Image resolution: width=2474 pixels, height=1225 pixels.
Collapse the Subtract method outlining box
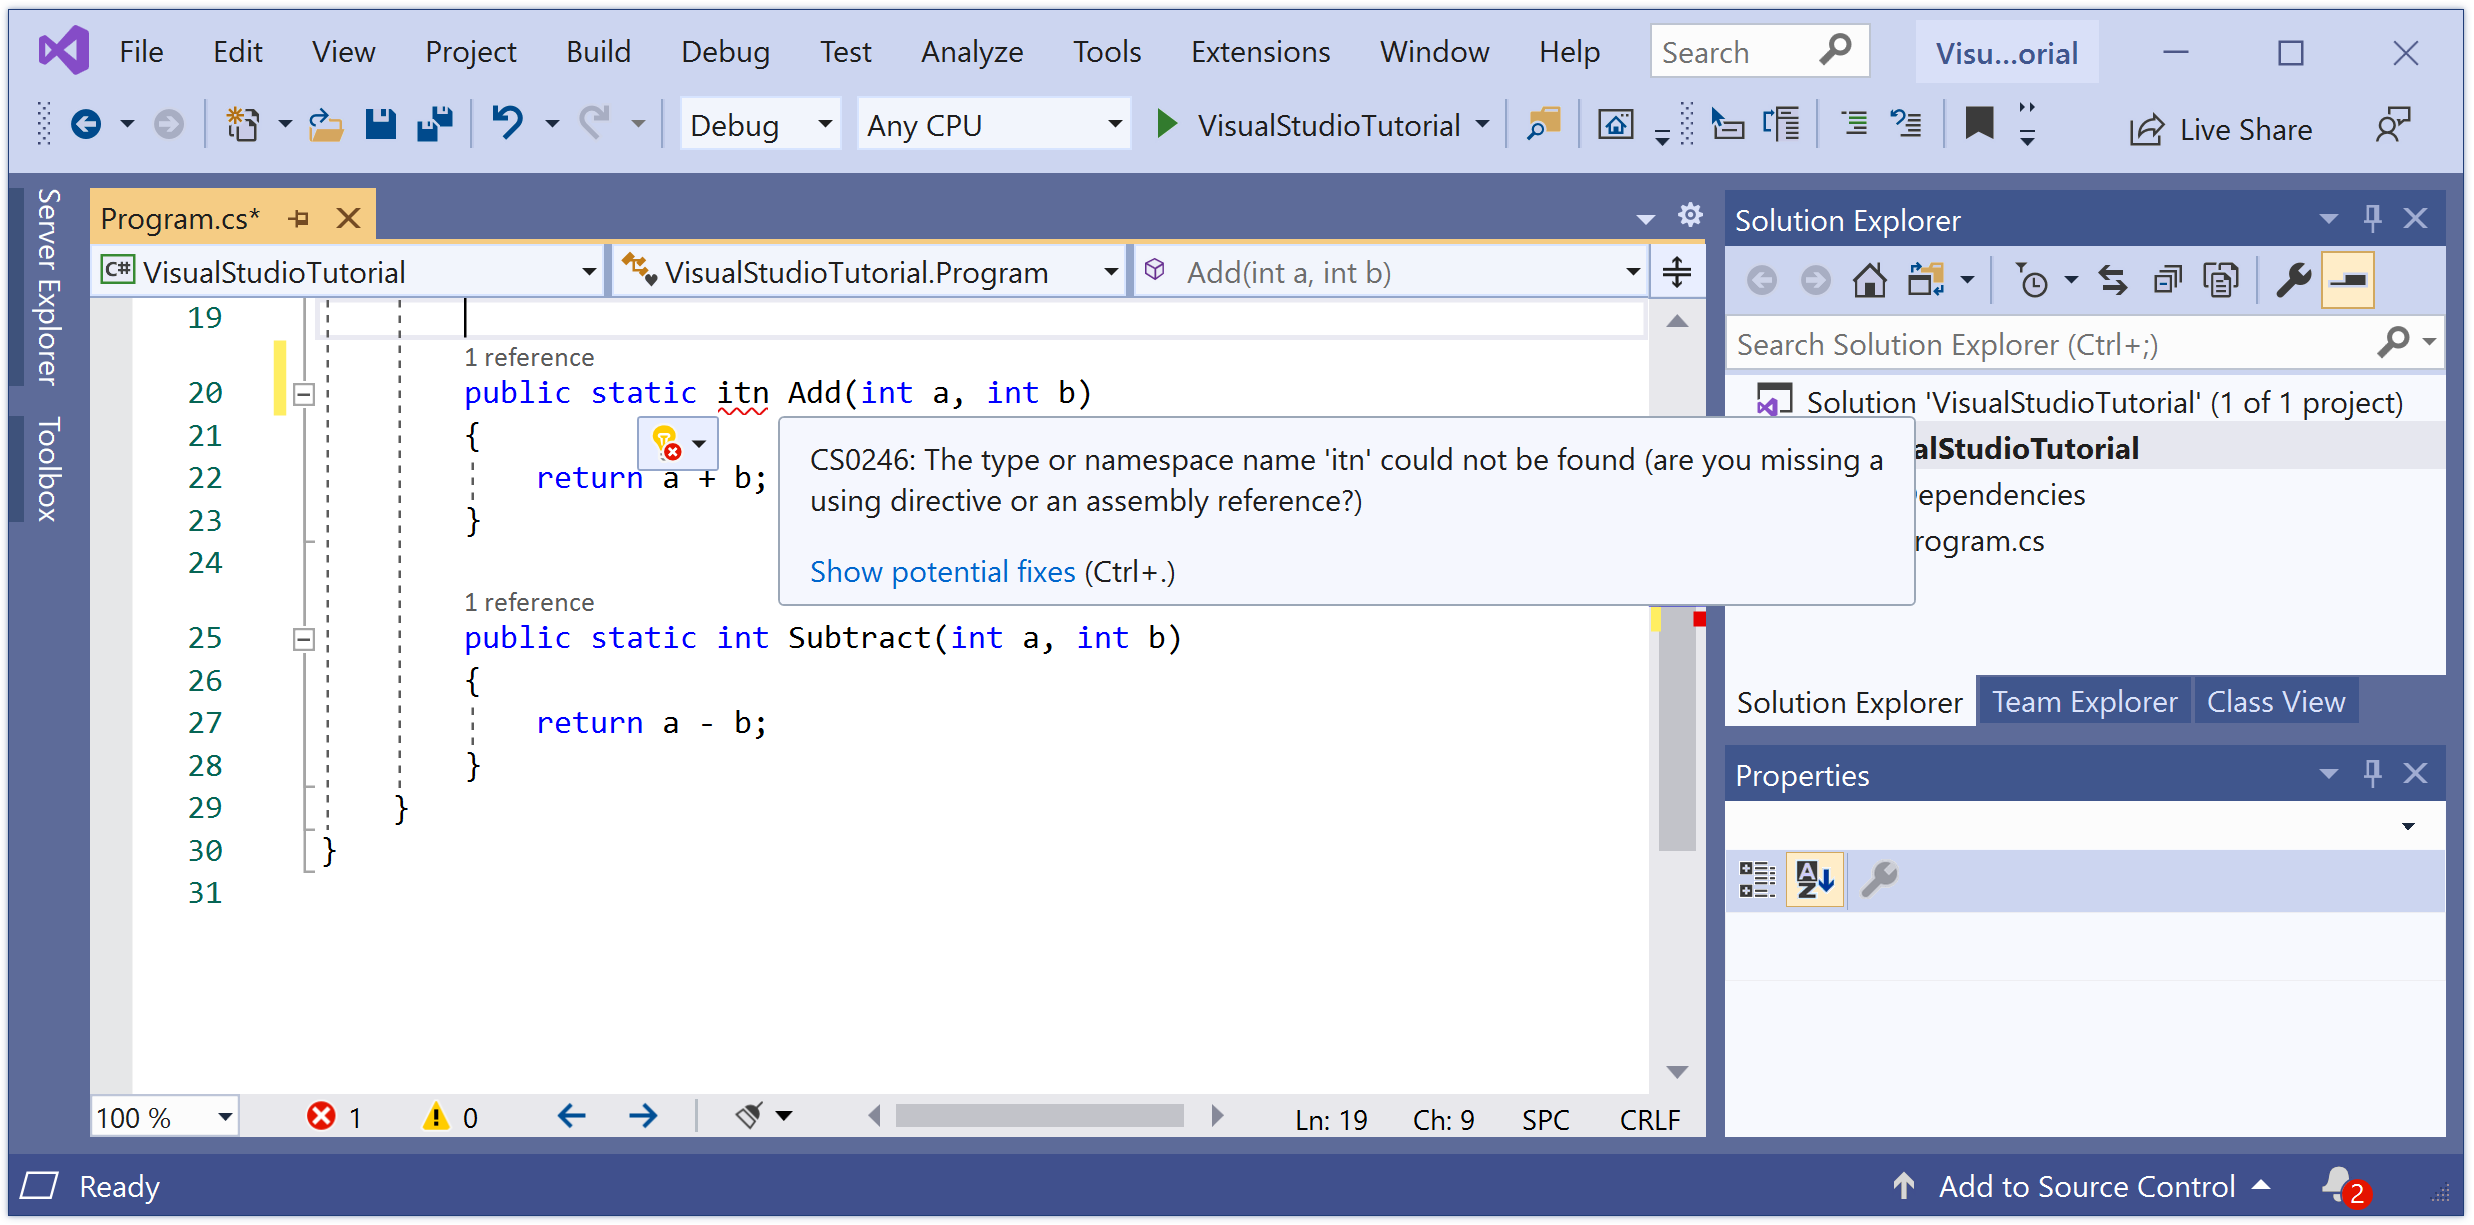(304, 639)
